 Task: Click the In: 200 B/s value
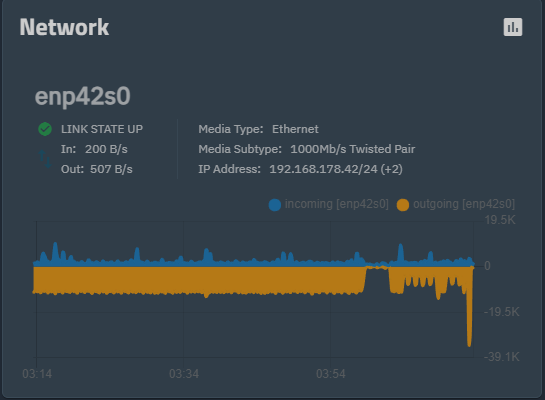(106, 149)
